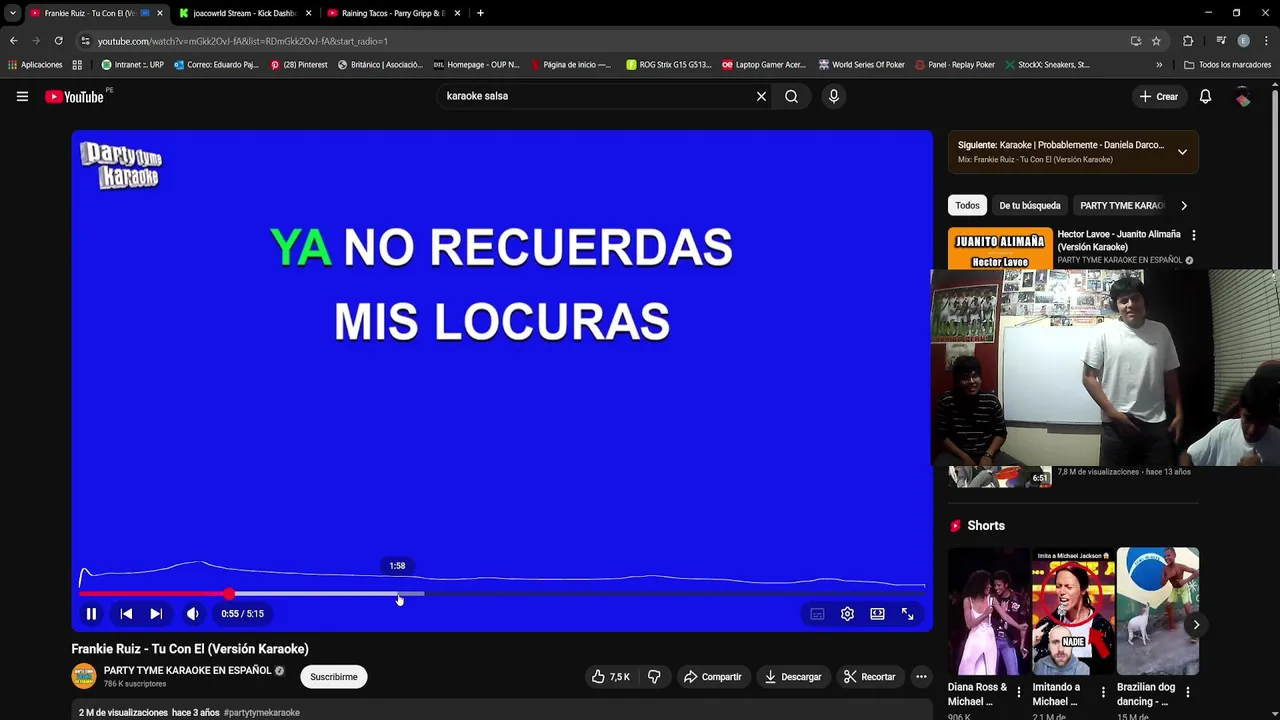Go to previous video in playlist
The image size is (1280, 720).
[126, 614]
